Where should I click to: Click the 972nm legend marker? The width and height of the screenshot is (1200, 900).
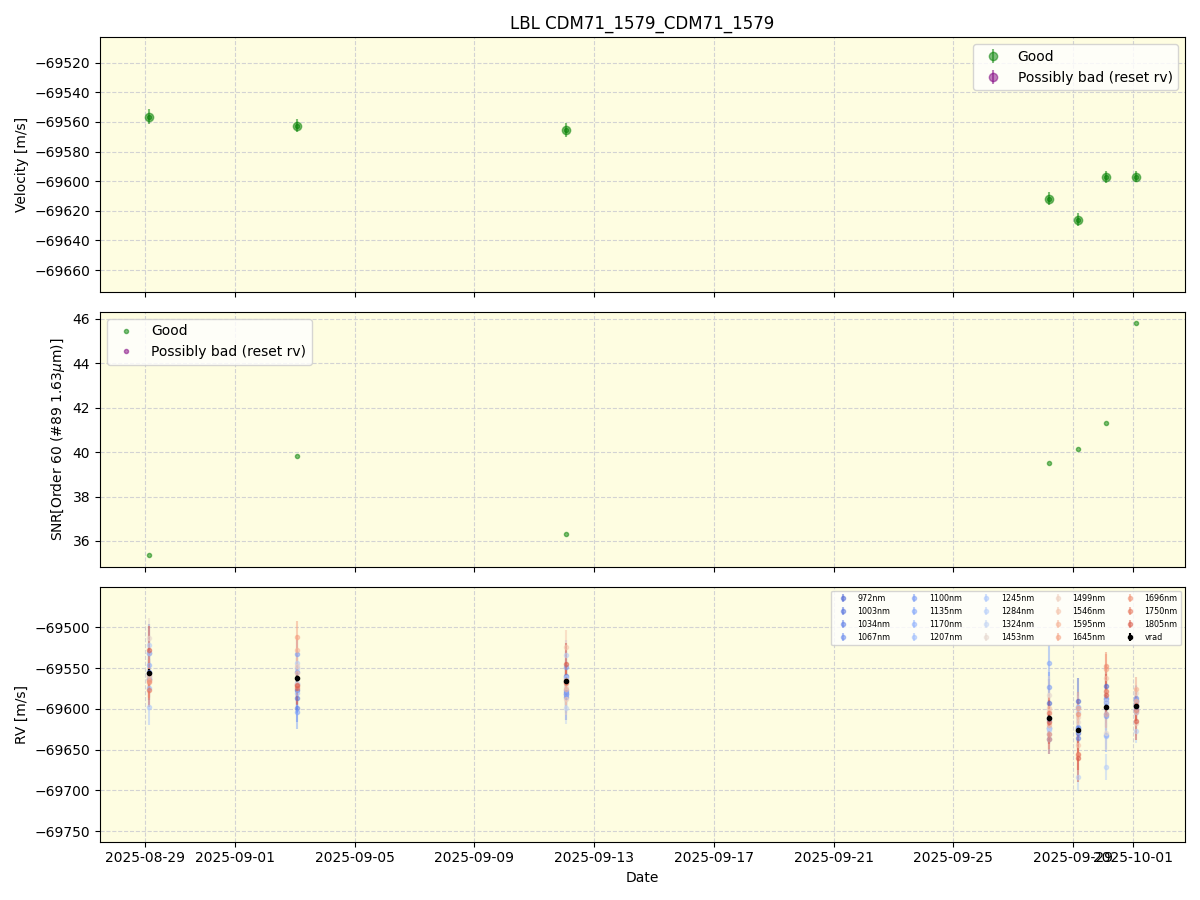pyautogui.click(x=843, y=598)
